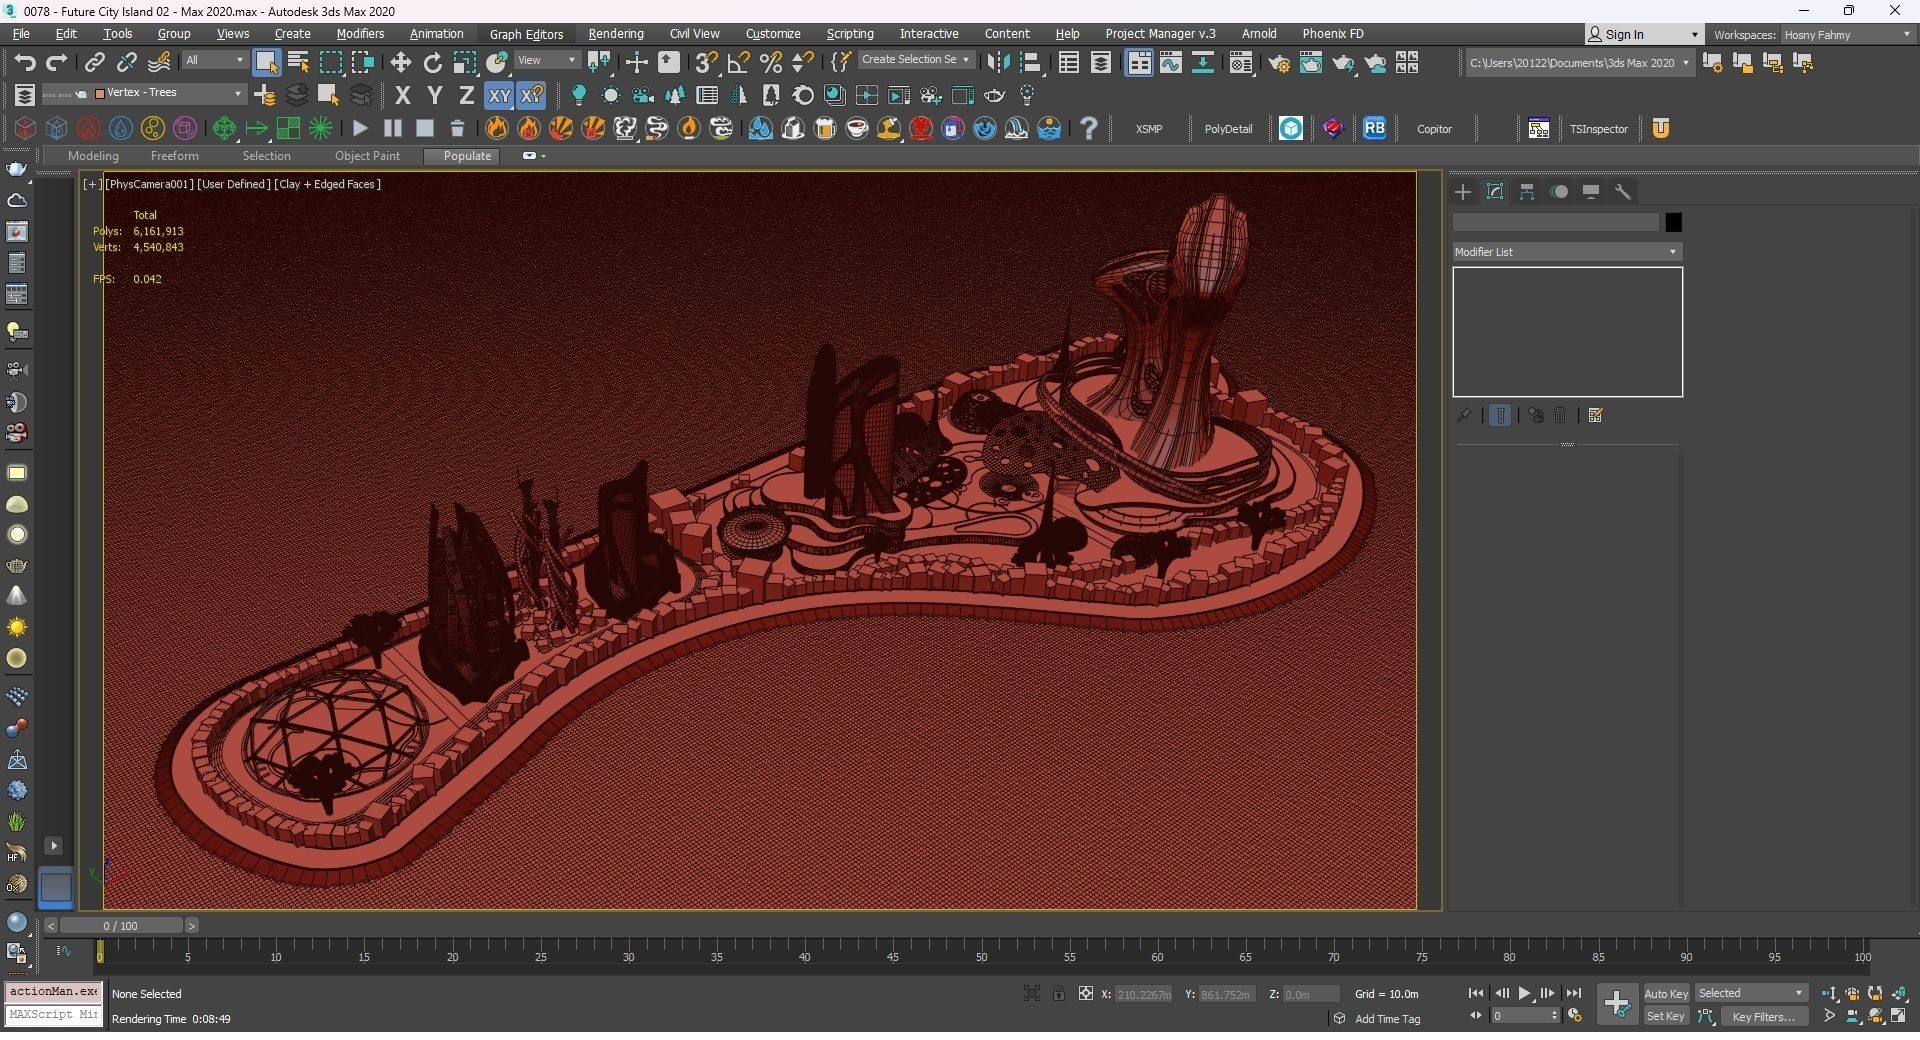Choose the Select Object tool
This screenshot has height=1040, width=1920.
pos(266,63)
